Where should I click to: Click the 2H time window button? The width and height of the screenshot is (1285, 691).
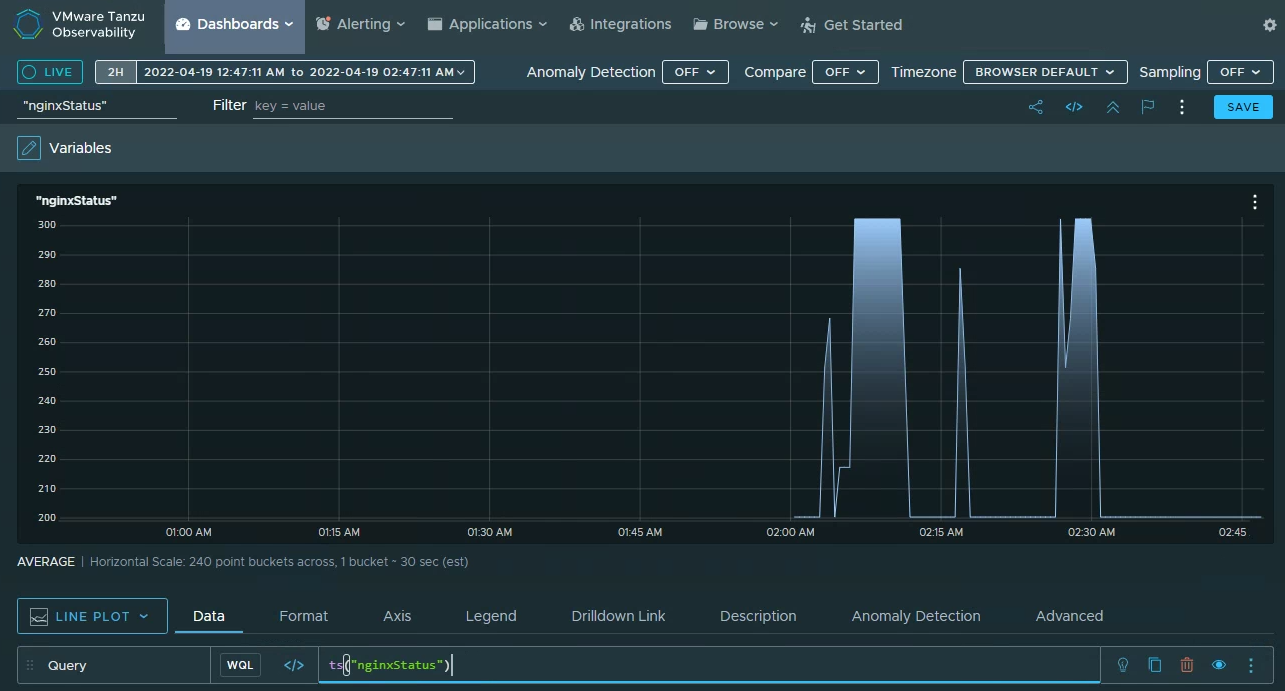pos(116,72)
